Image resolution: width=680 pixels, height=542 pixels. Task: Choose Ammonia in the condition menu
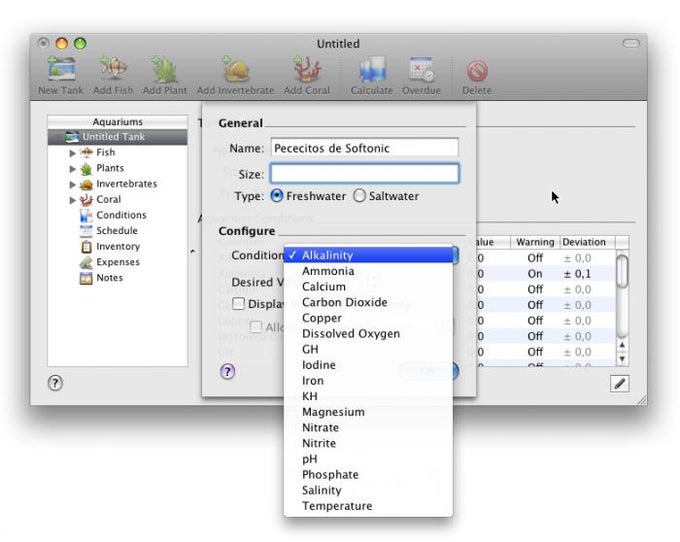[368, 271]
